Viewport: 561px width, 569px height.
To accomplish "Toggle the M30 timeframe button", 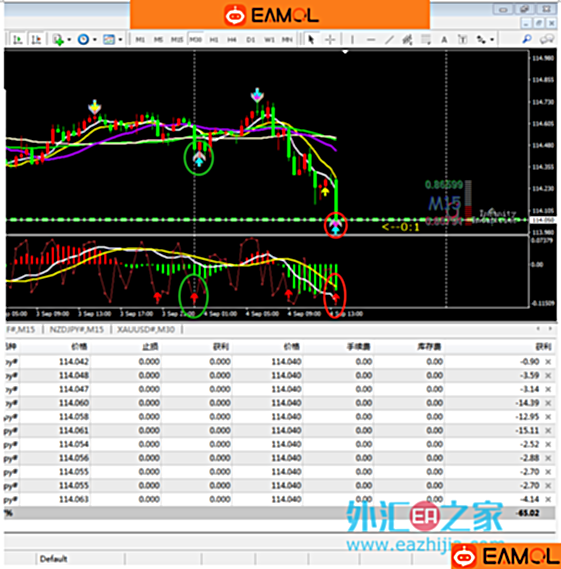I will [x=195, y=39].
